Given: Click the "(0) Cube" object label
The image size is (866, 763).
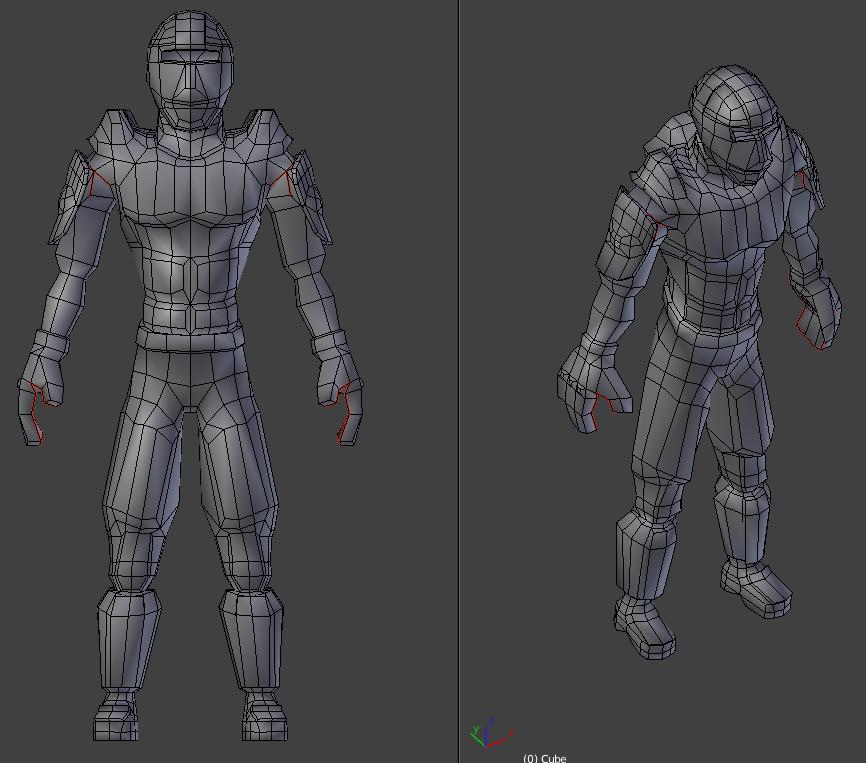Looking at the screenshot, I should pos(545,758).
